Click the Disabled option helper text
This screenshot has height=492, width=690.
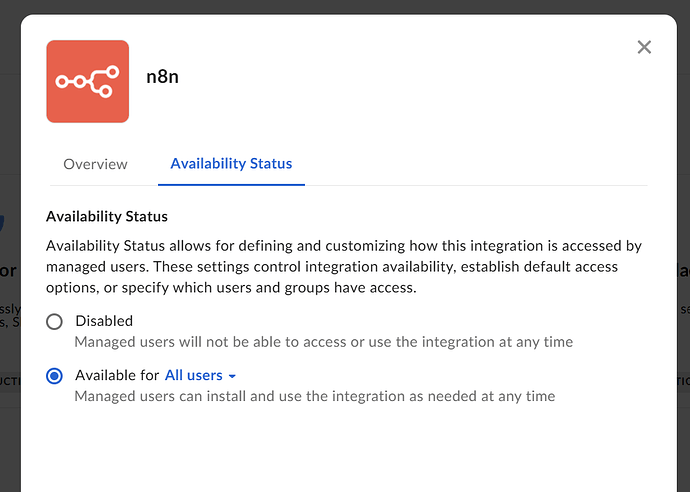(x=324, y=342)
